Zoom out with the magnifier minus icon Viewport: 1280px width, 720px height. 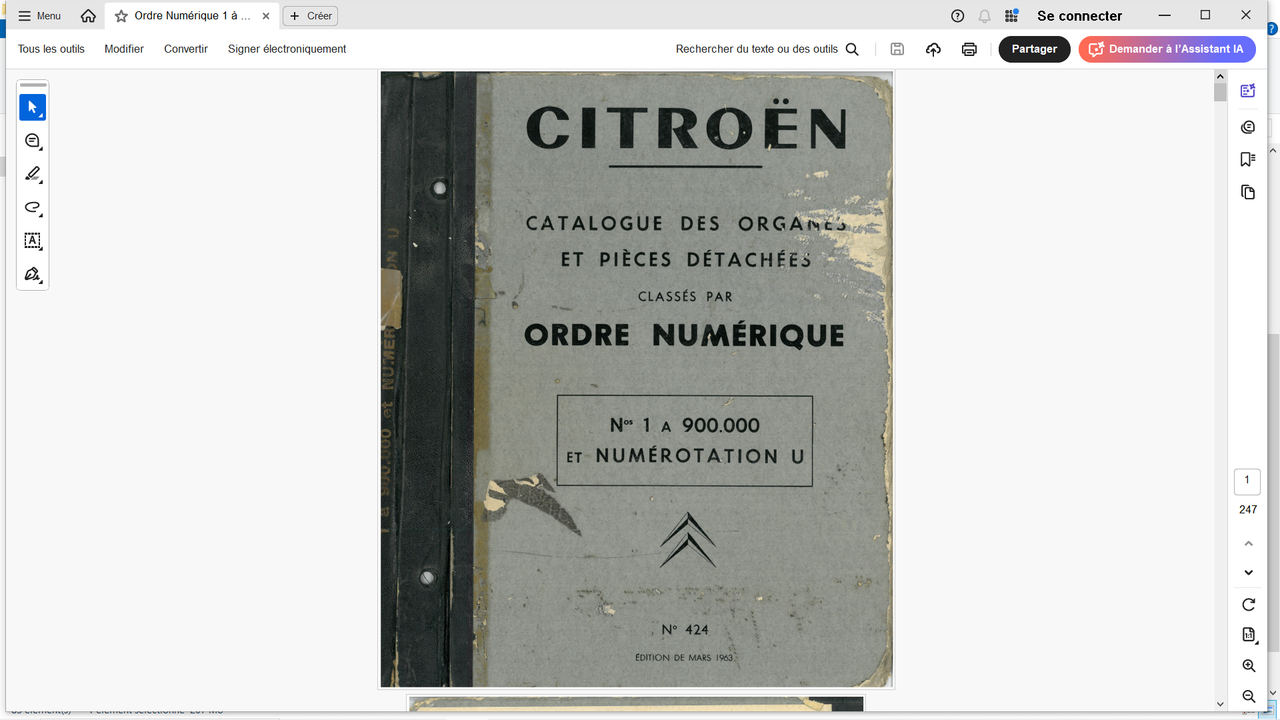tap(1248, 696)
